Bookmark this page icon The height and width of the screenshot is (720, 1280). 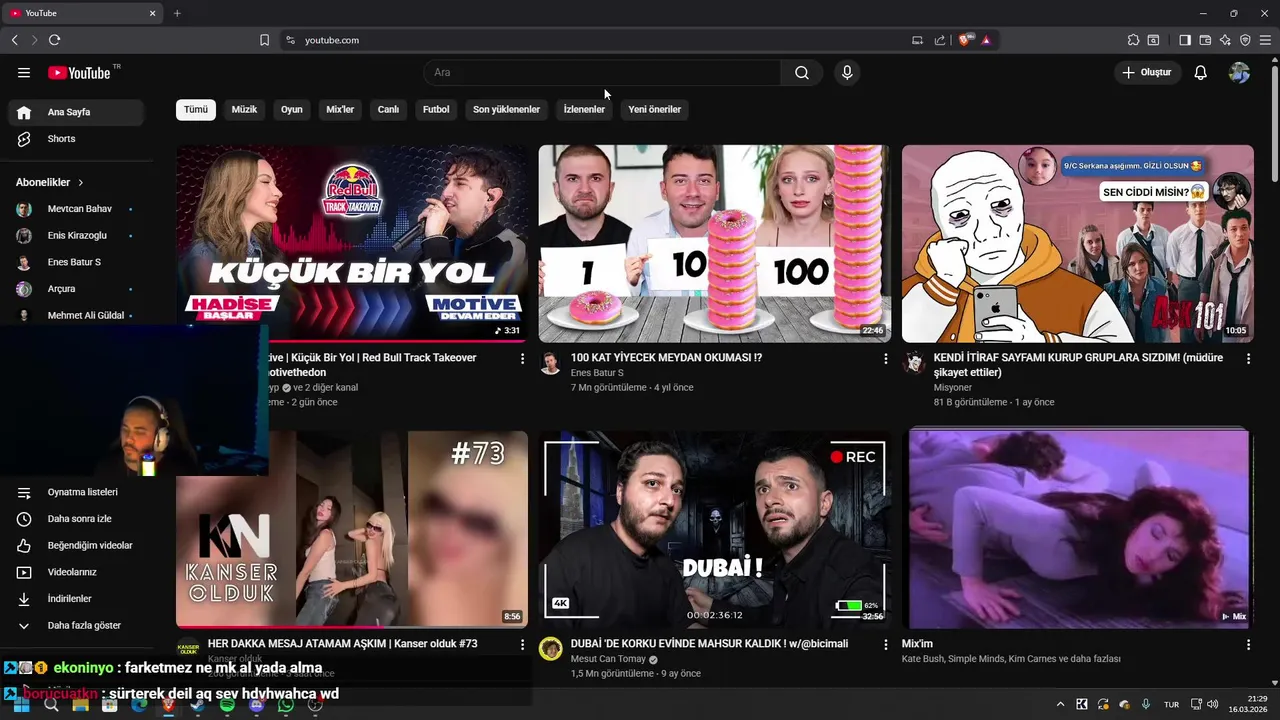coord(264,40)
